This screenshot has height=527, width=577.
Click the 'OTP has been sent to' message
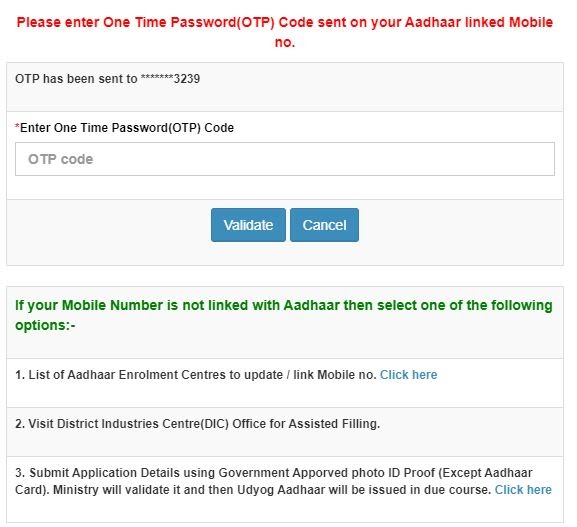[x=76, y=79]
